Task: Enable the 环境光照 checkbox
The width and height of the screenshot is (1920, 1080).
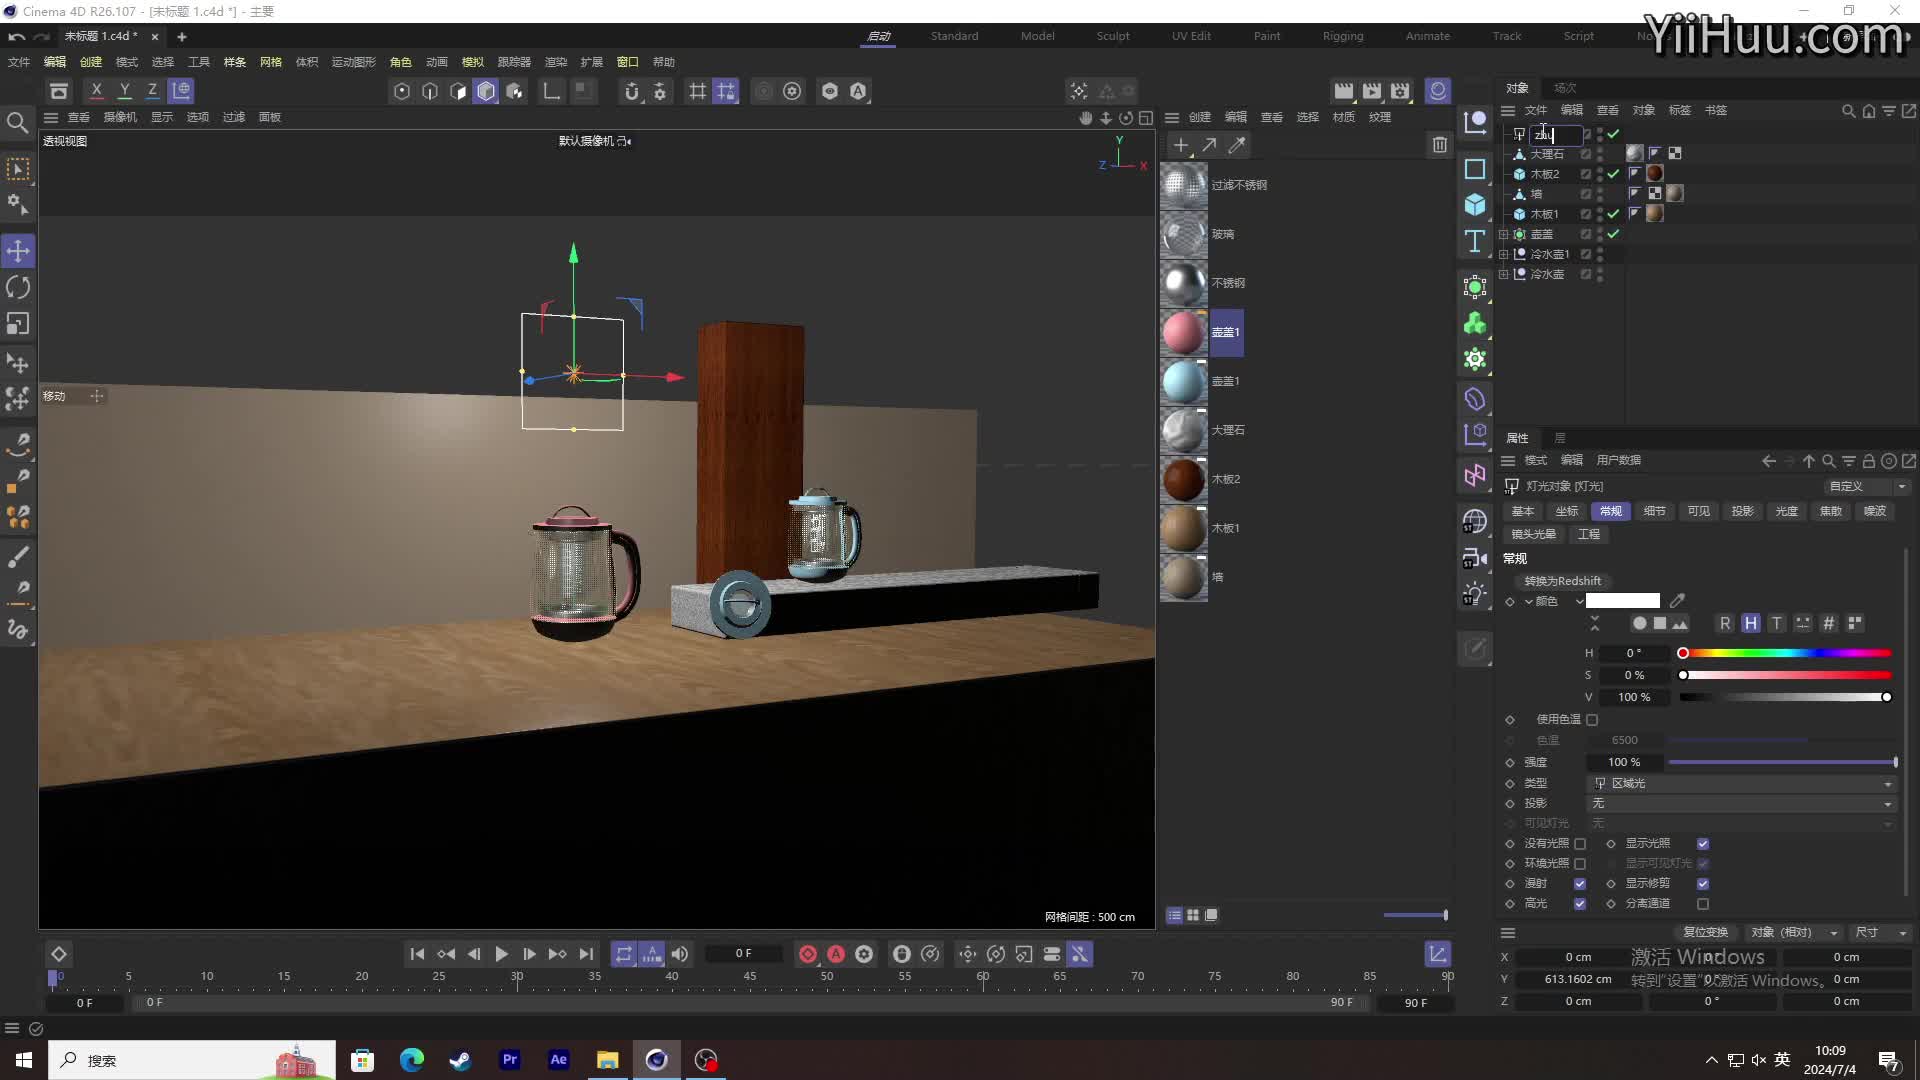Action: (1580, 864)
